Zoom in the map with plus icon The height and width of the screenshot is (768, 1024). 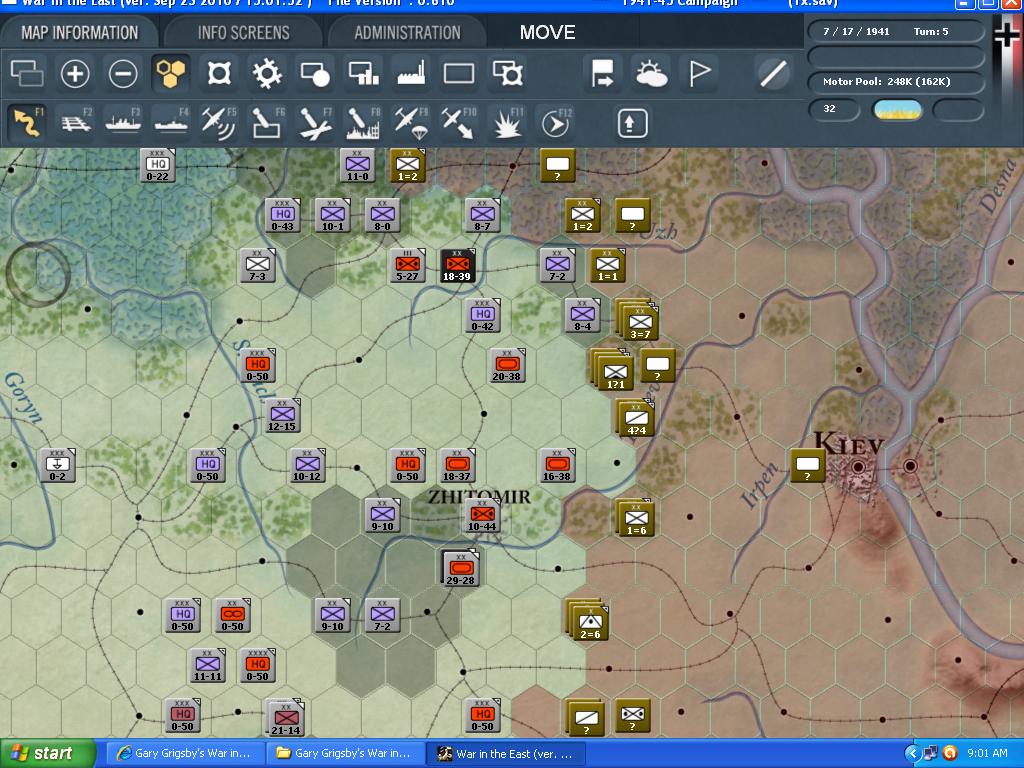tap(74, 73)
